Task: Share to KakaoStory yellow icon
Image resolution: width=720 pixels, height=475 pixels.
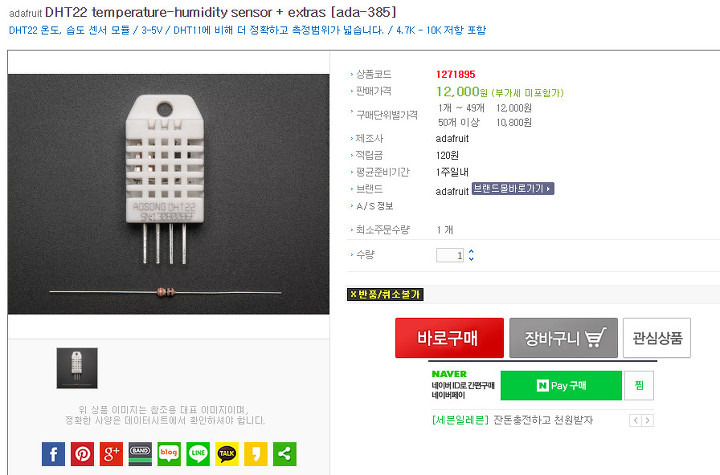Action: (x=256, y=454)
